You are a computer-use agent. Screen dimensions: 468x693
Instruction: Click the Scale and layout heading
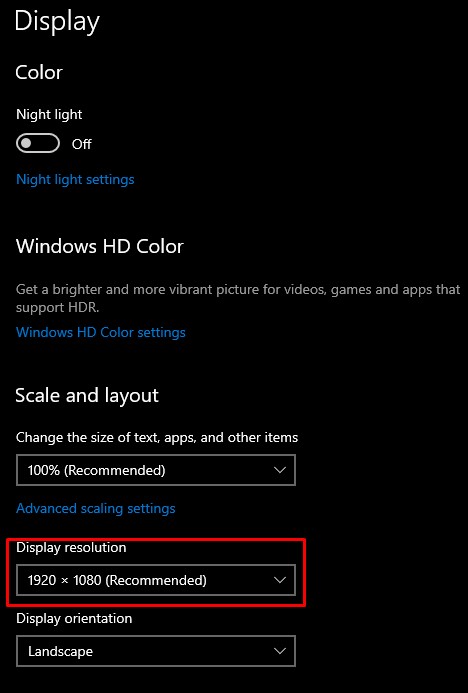pos(87,396)
